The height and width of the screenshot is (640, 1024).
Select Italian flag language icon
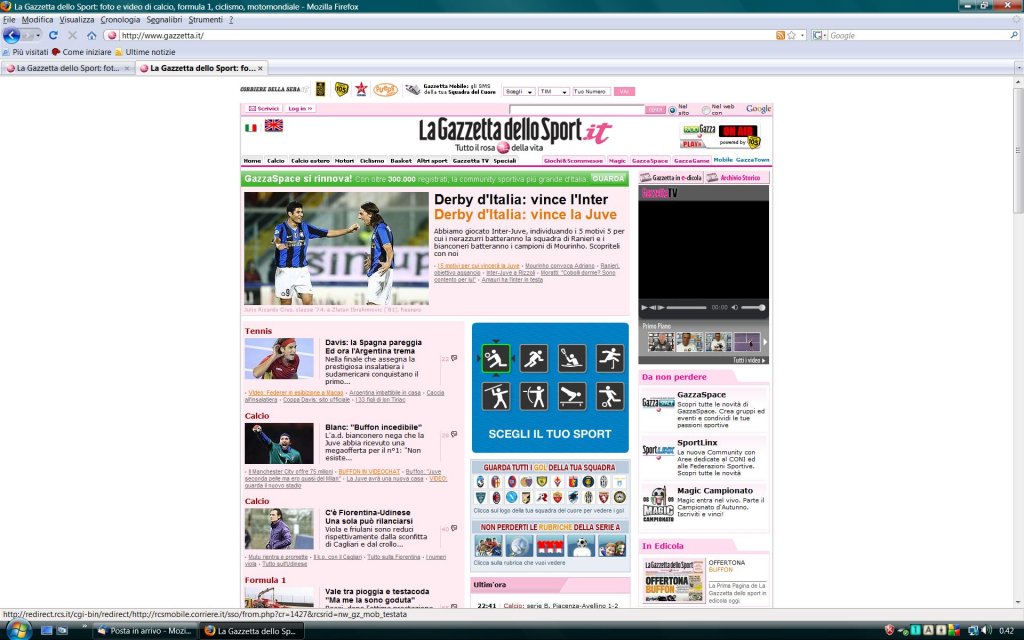(251, 127)
